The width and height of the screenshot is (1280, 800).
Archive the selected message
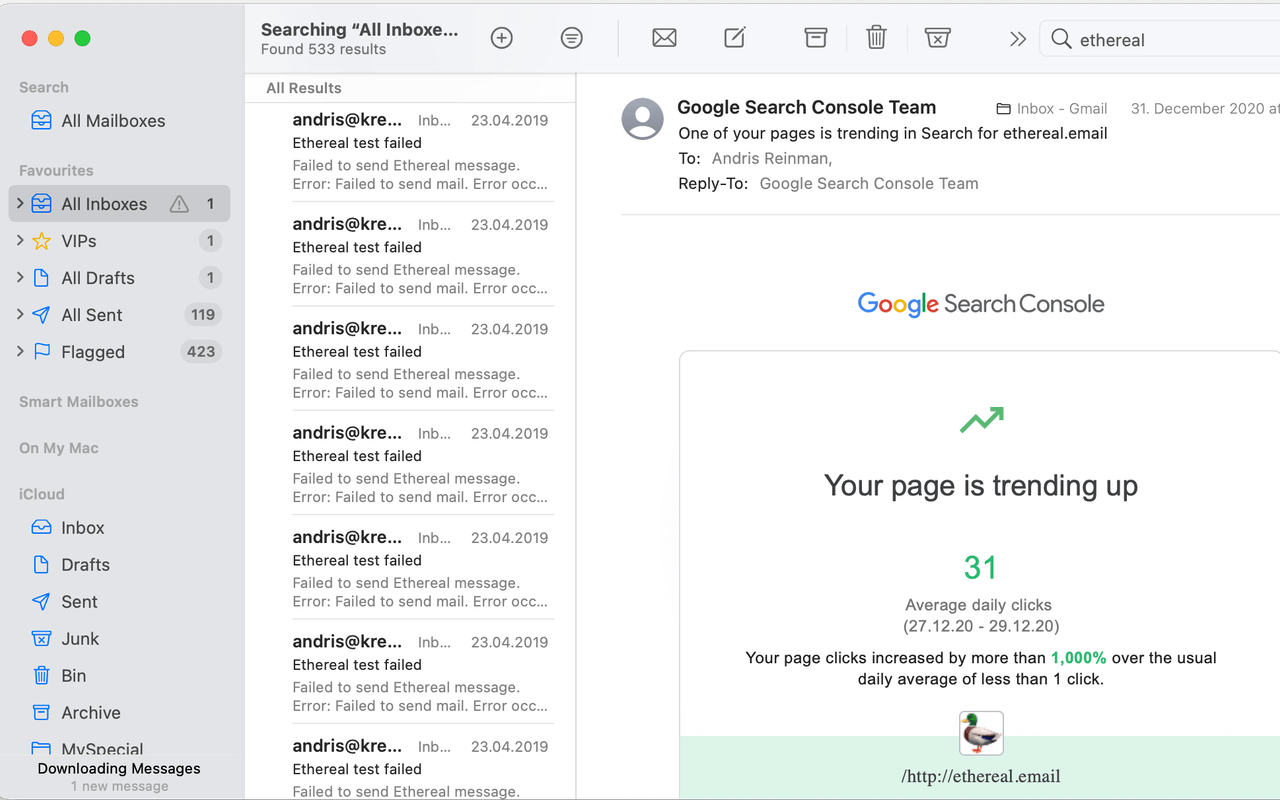(815, 37)
